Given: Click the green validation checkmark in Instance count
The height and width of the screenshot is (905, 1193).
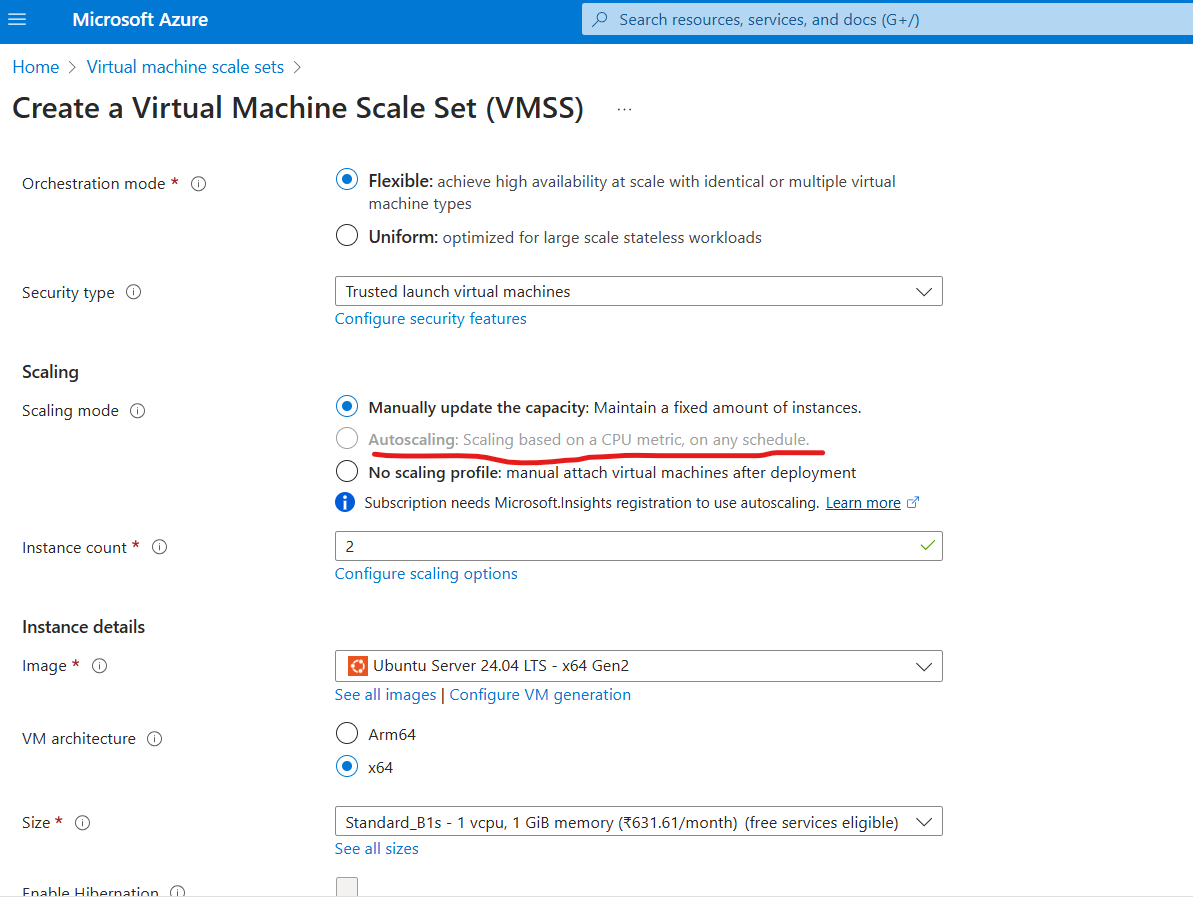Looking at the screenshot, I should pyautogui.click(x=927, y=546).
